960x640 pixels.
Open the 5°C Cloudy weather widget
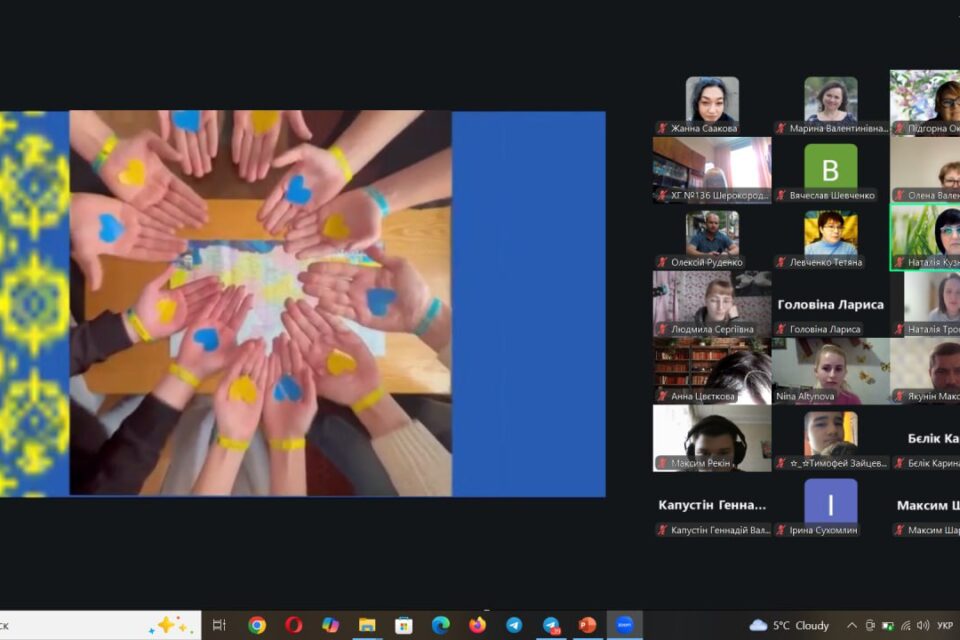pos(789,625)
